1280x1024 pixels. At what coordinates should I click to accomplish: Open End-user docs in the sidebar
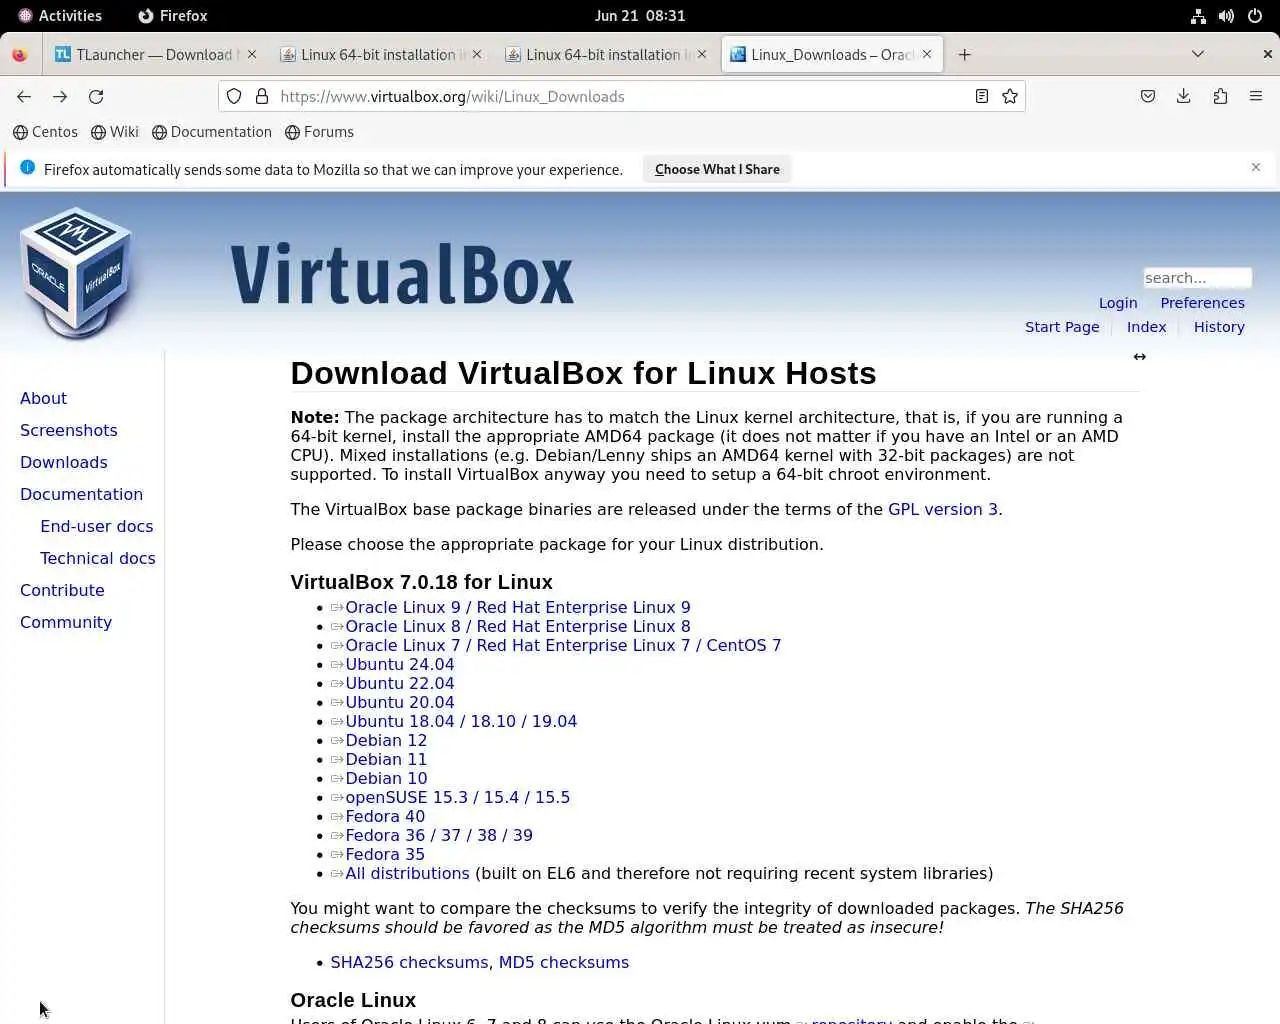tap(97, 526)
